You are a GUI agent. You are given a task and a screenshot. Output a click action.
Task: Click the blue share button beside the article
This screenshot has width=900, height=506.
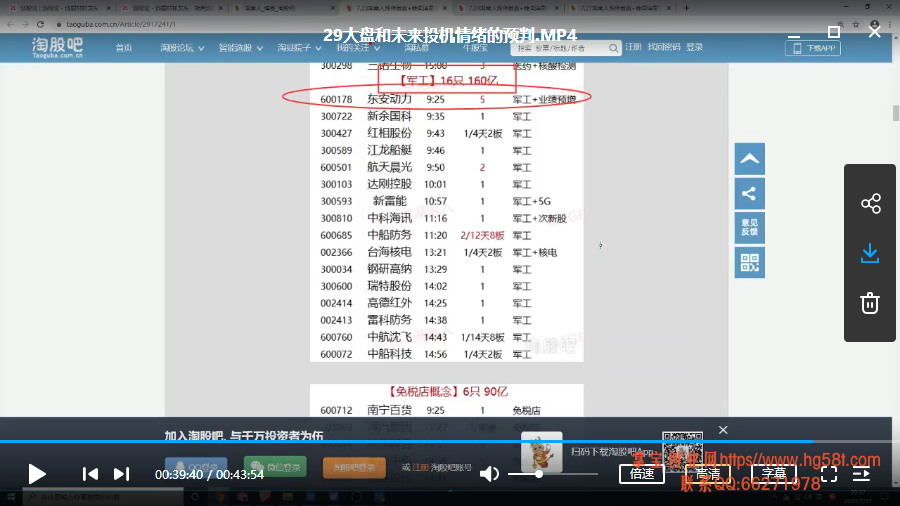click(750, 193)
